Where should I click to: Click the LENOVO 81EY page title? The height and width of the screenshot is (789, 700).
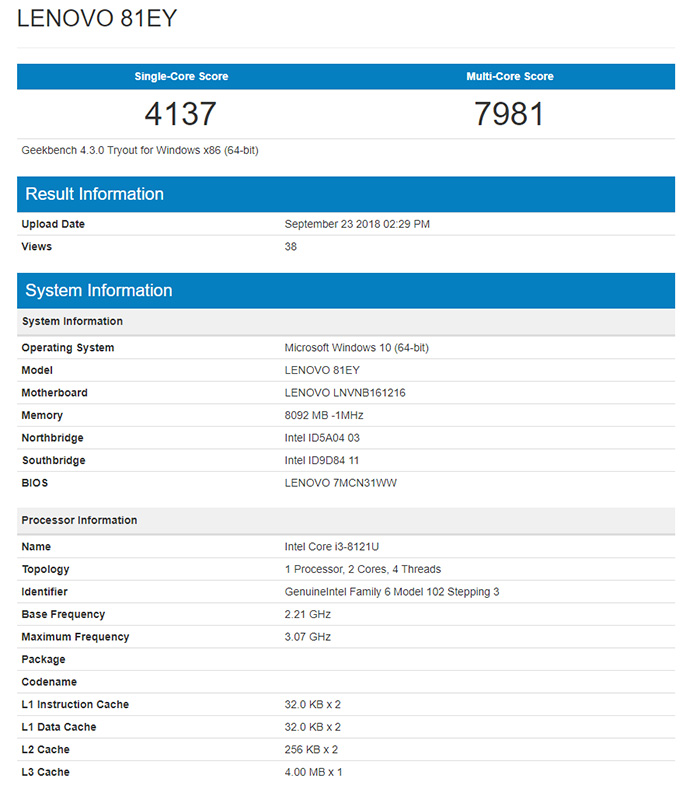click(97, 19)
